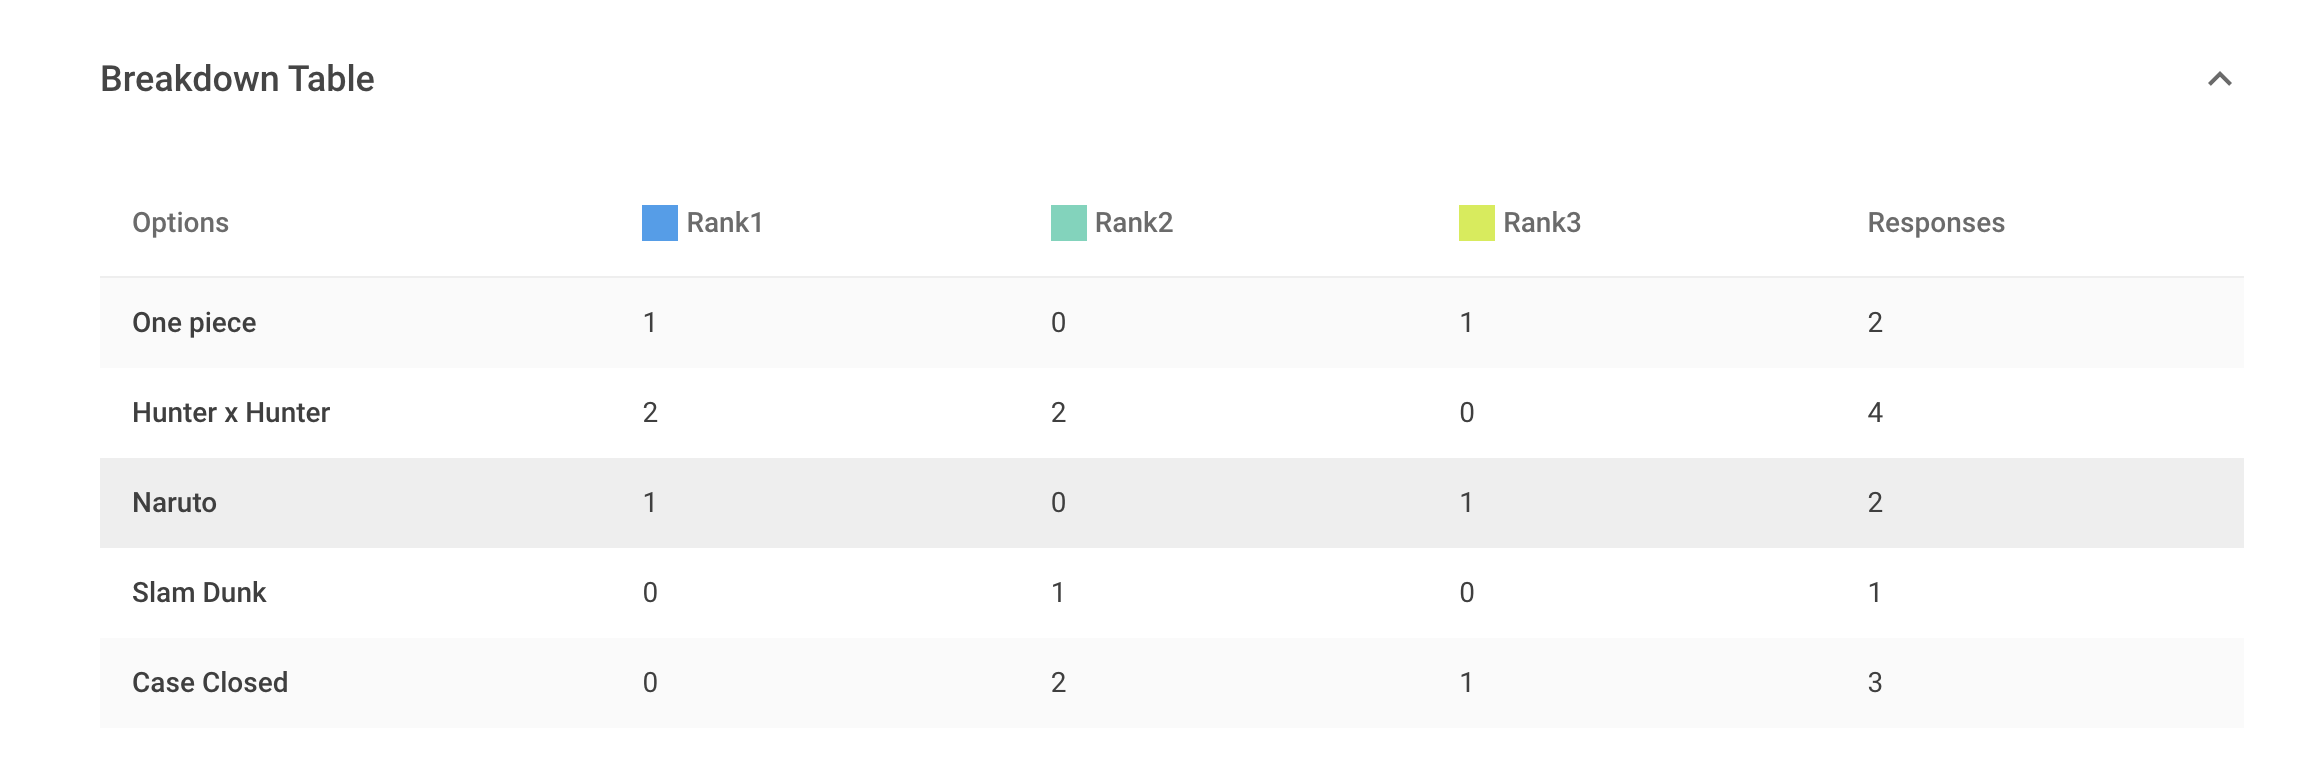Click the Rank1 column header label
Screen dimensions: 2314x768
724,222
